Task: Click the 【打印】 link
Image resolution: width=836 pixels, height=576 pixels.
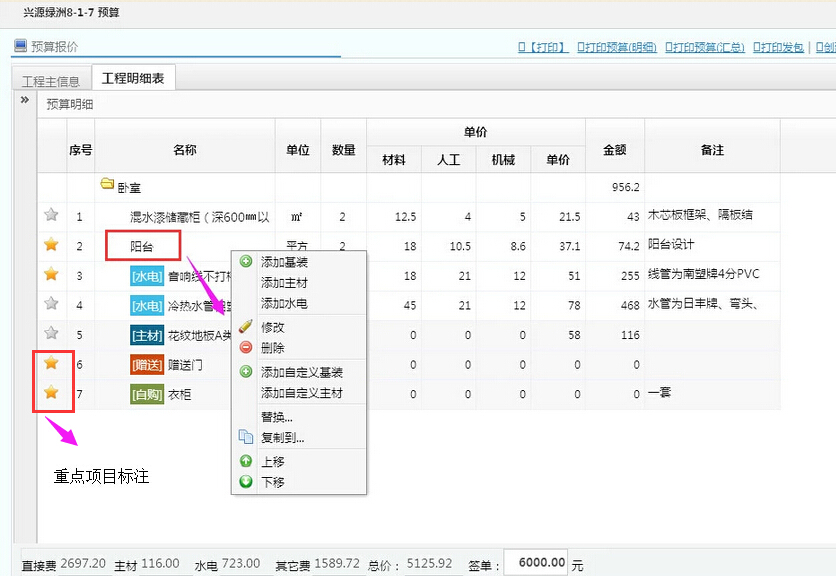Action: coord(543,47)
